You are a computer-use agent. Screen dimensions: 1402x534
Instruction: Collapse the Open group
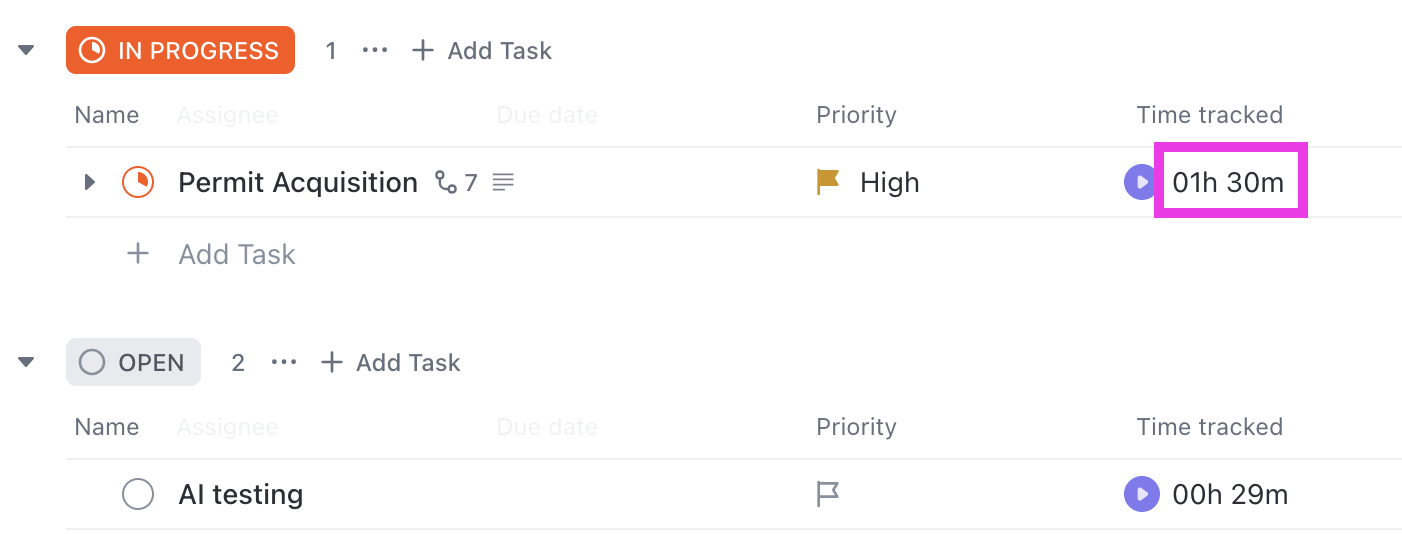click(x=27, y=362)
